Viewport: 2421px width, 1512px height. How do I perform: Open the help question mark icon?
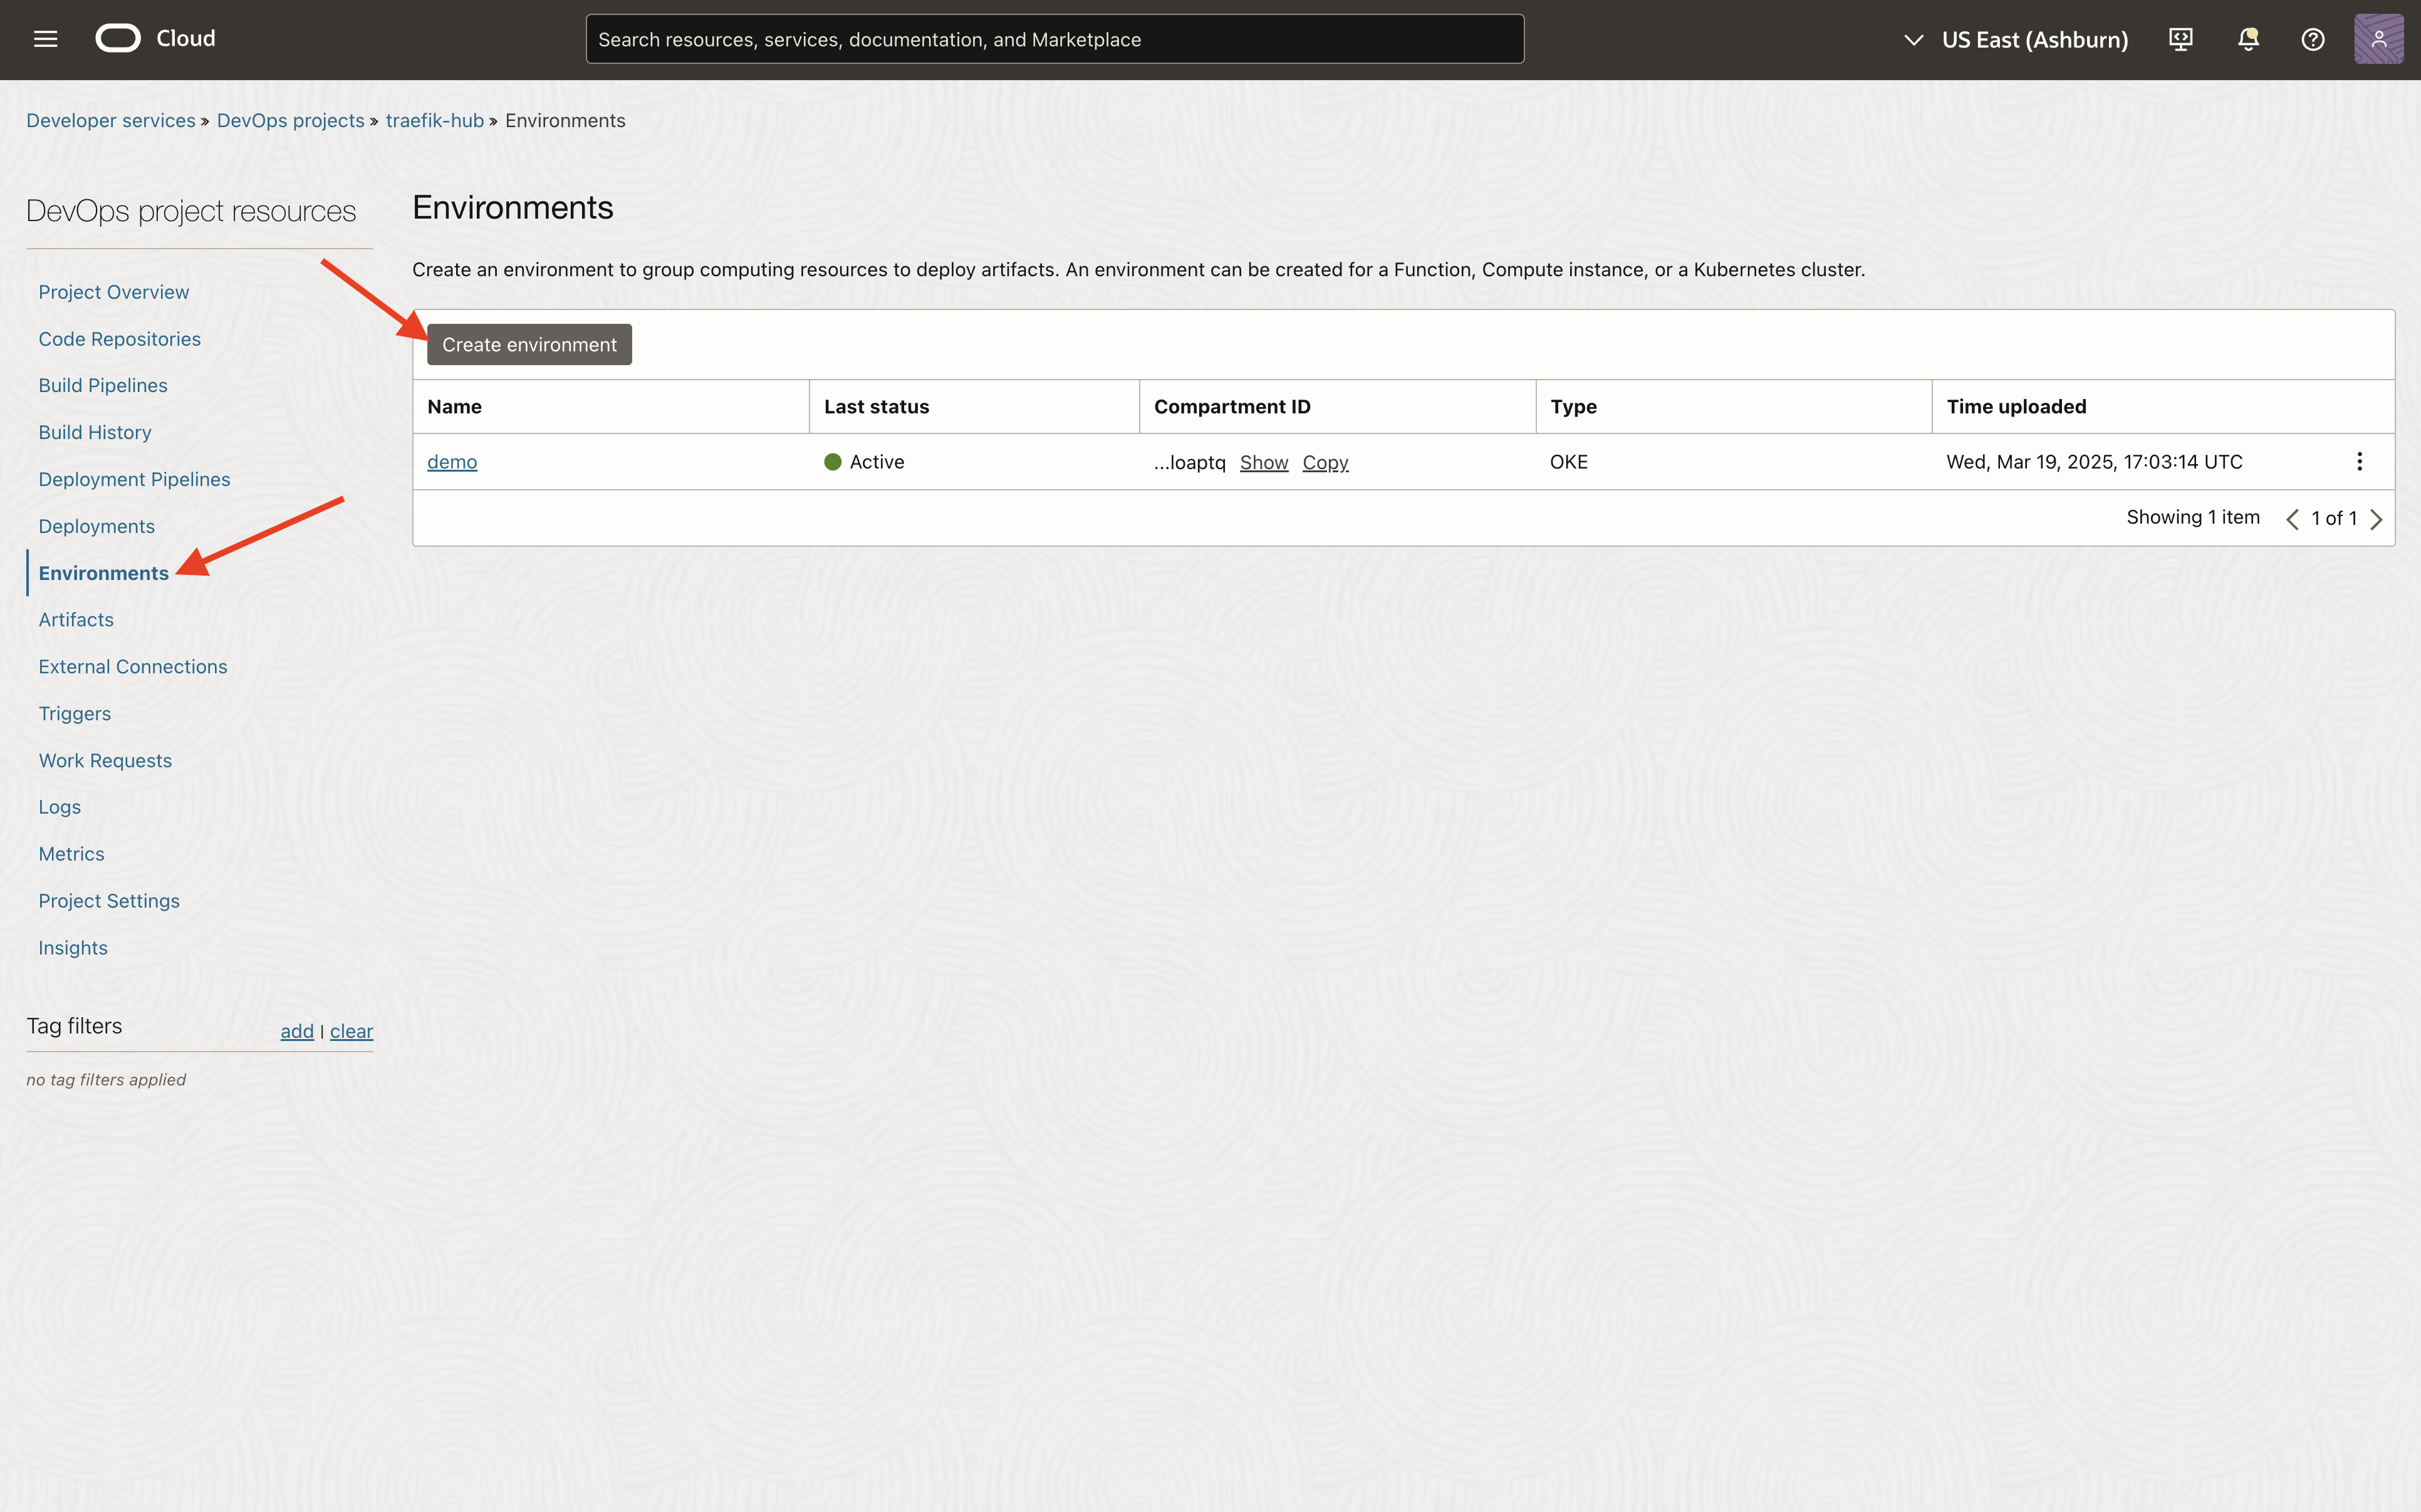point(2312,39)
